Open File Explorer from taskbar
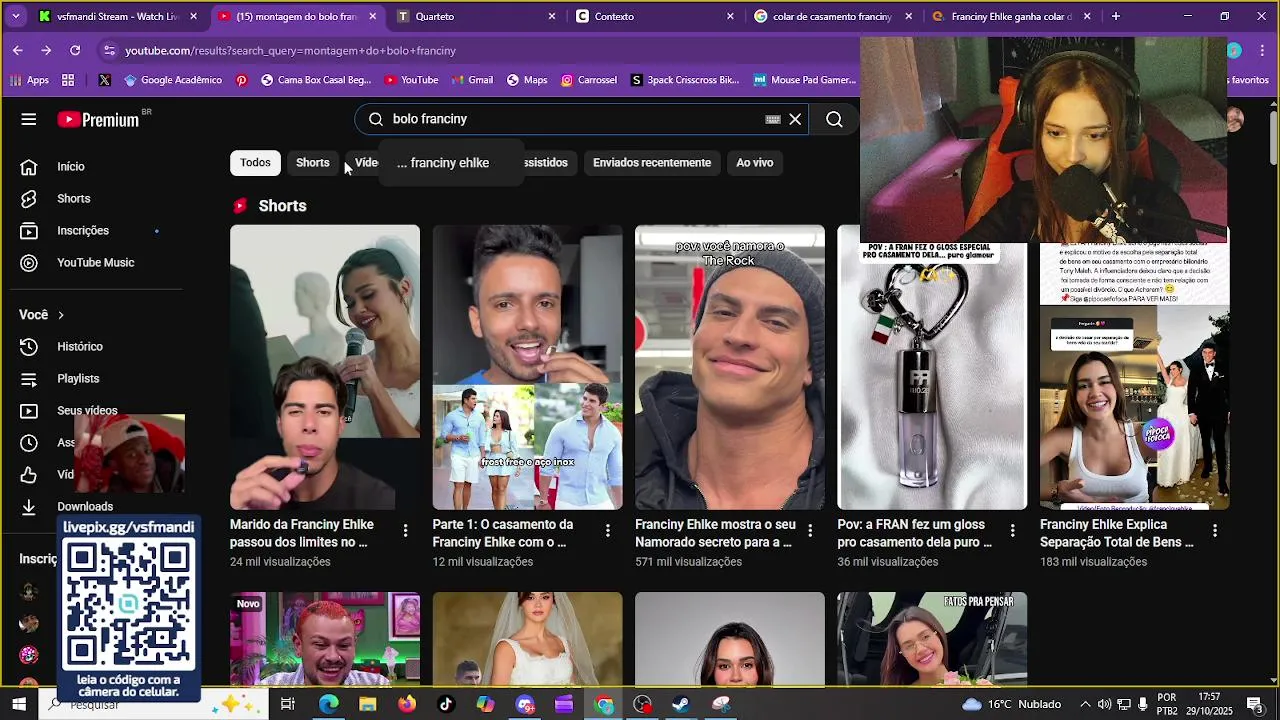Viewport: 1280px width, 720px height. click(x=367, y=704)
